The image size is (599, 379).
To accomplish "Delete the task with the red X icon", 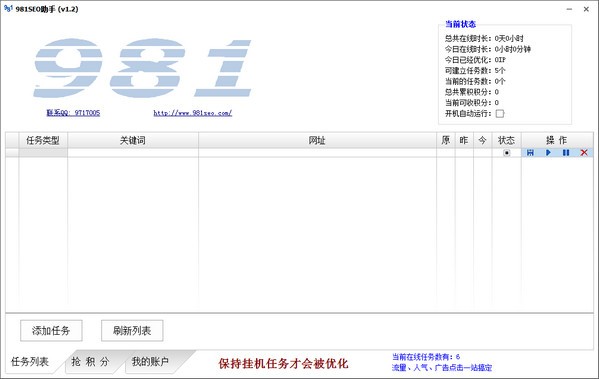I will pyautogui.click(x=584, y=153).
